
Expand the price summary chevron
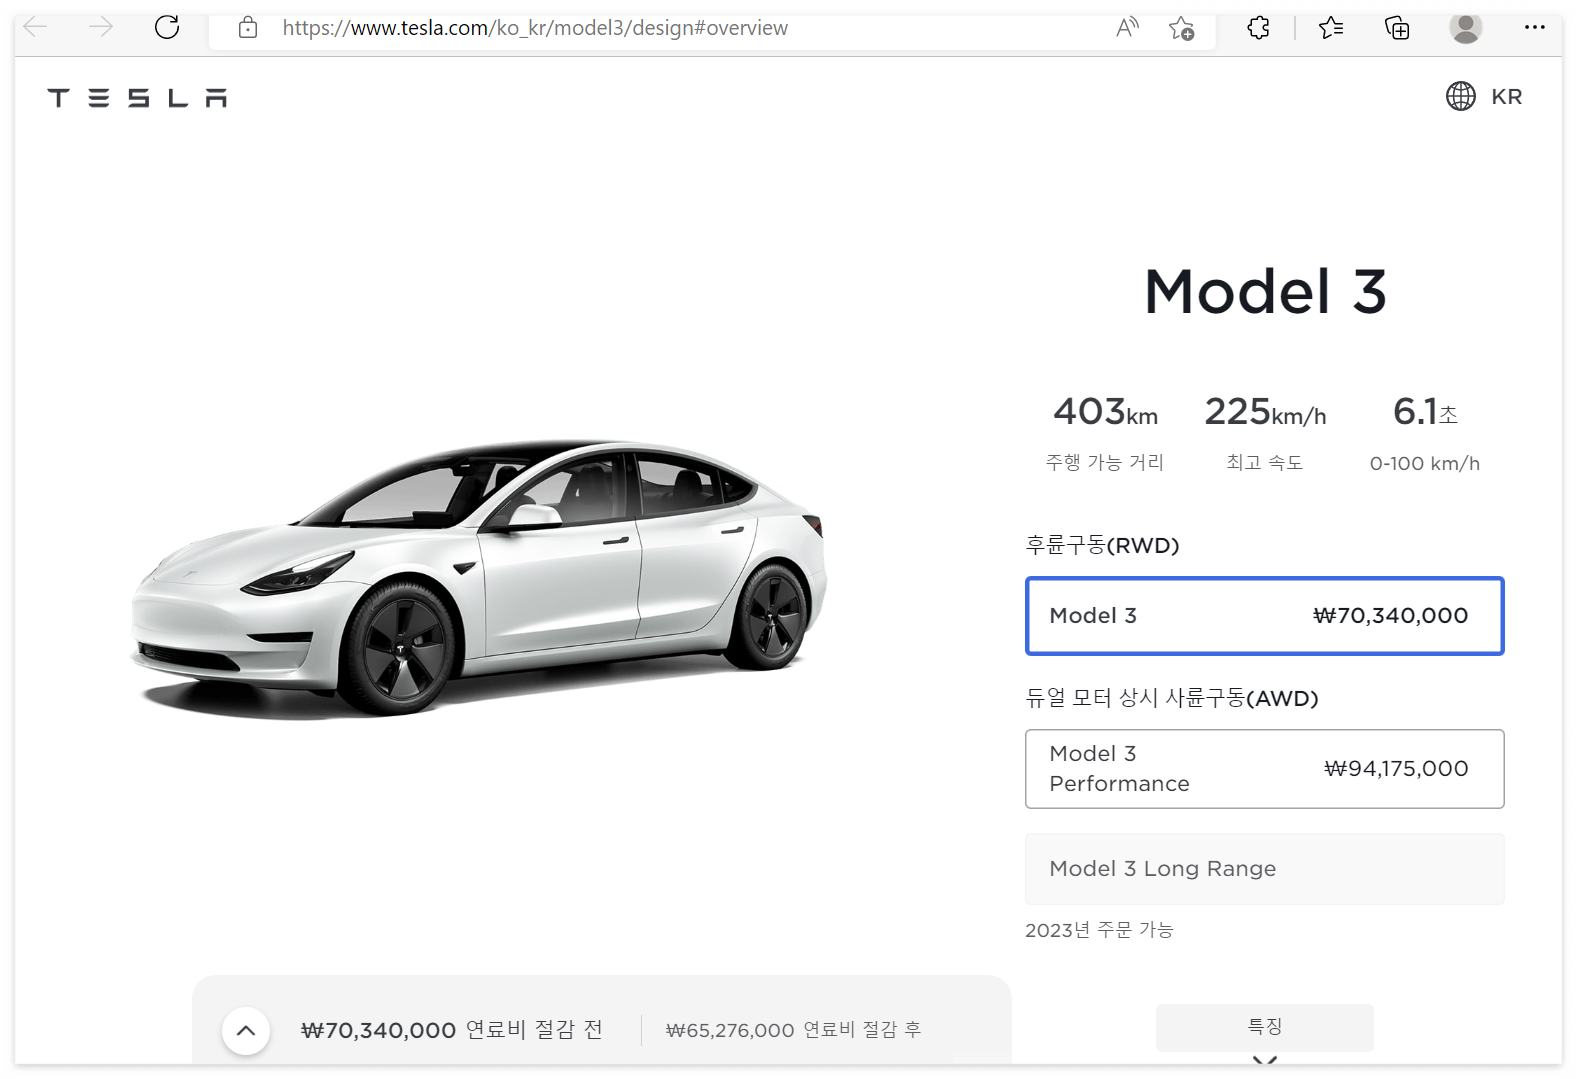pyautogui.click(x=246, y=1031)
